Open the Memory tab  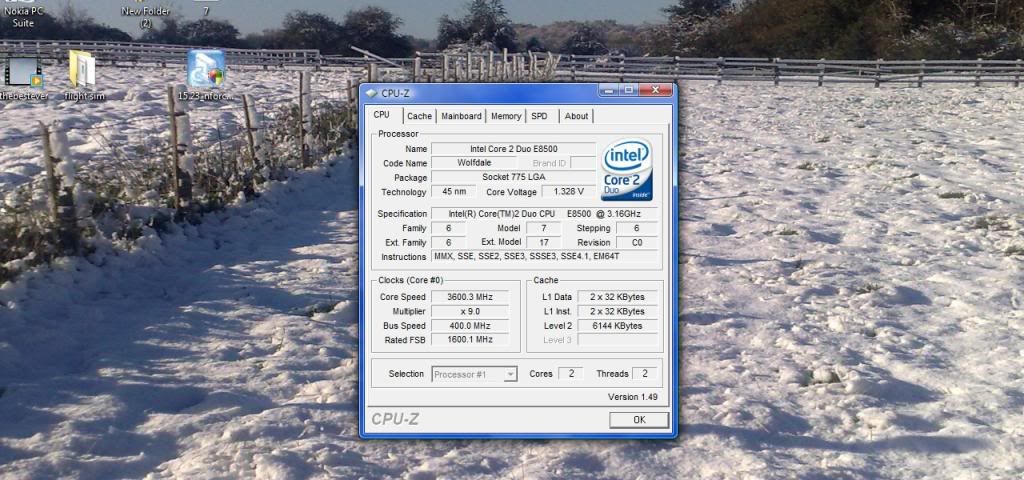coord(505,116)
